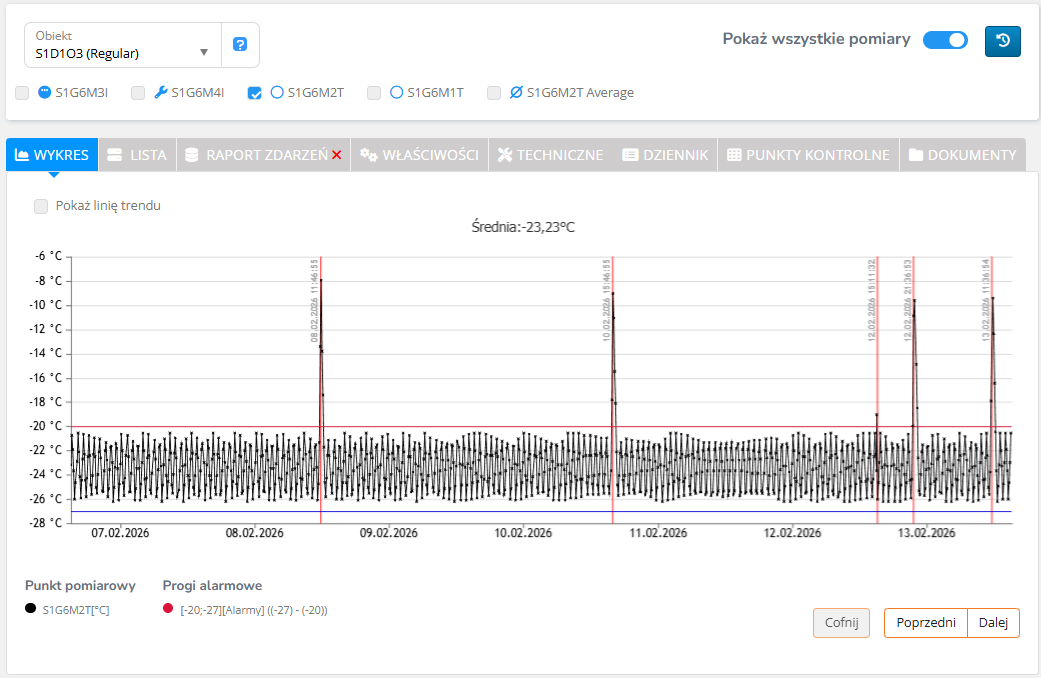Click the wrench icon beside S1G6M4I
Image resolution: width=1041 pixels, height=678 pixels.
coord(160,93)
